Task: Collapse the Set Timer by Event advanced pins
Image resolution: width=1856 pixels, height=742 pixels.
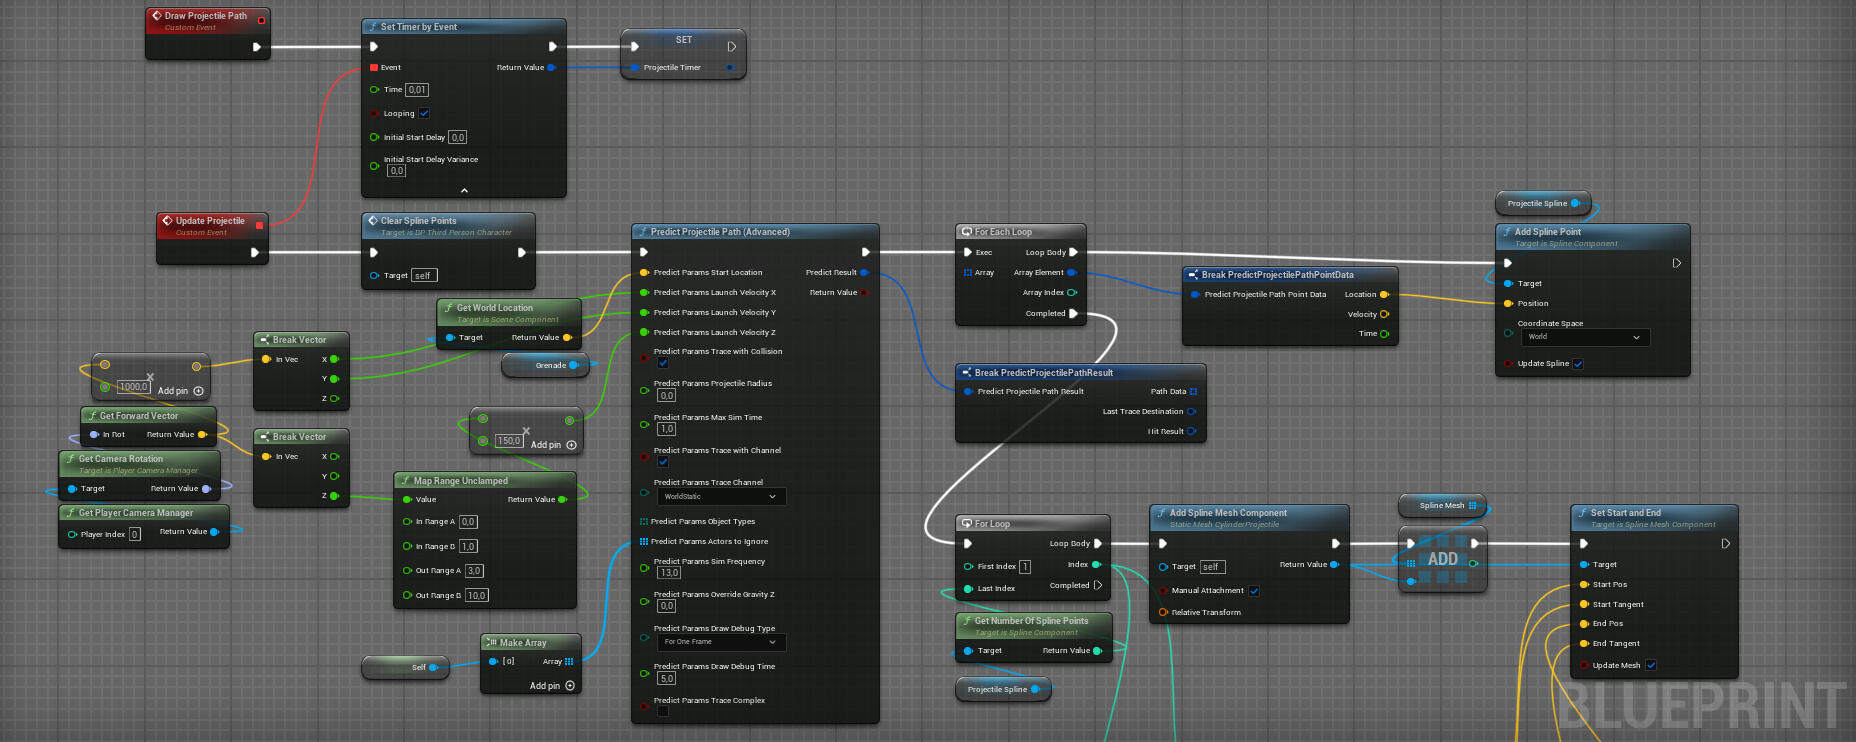Action: (464, 190)
